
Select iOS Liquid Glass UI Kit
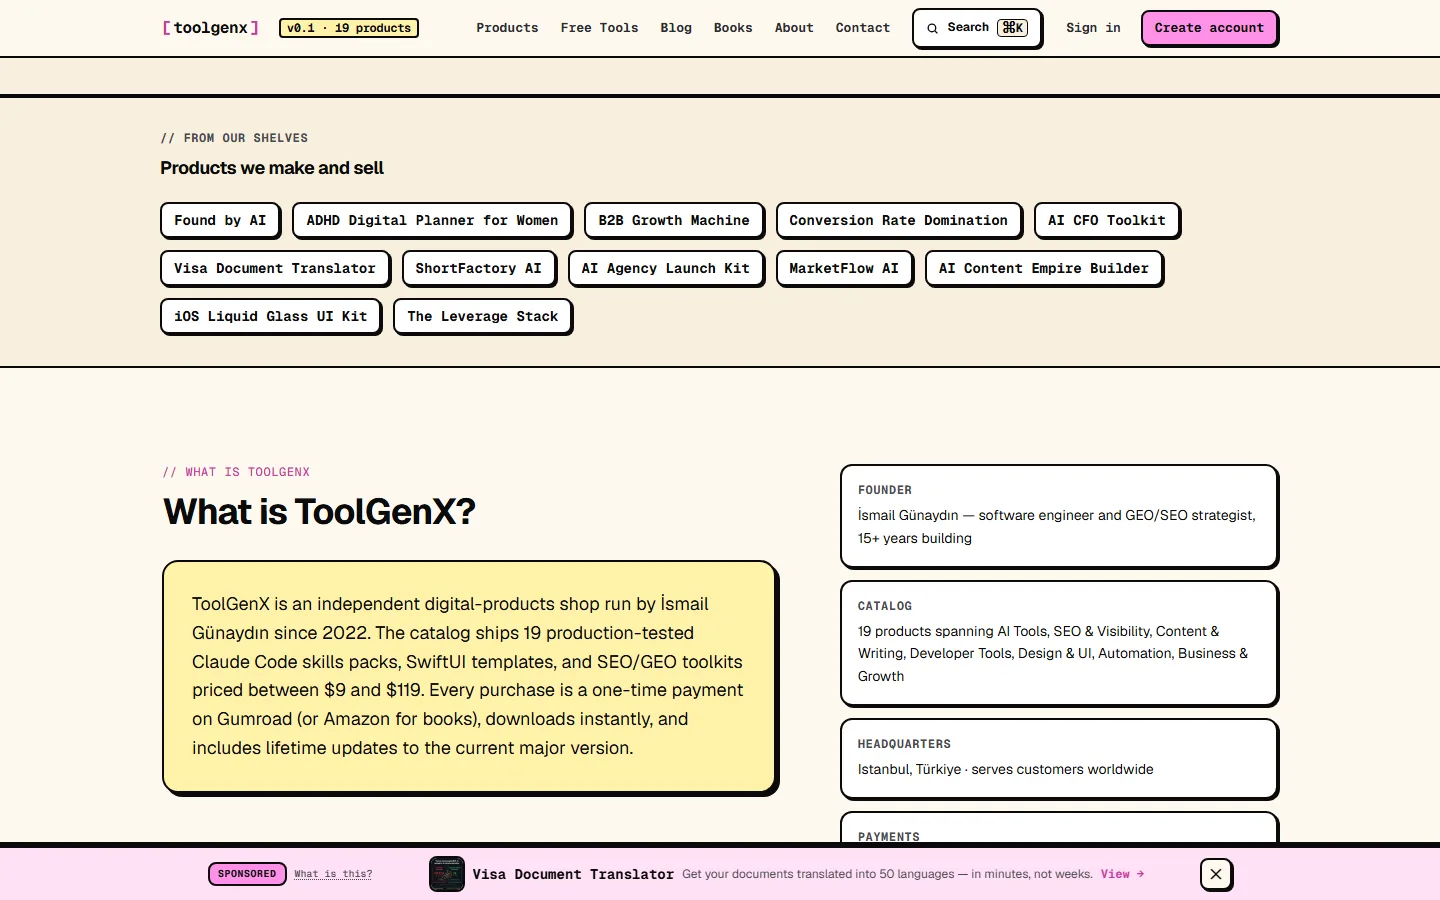[271, 316]
